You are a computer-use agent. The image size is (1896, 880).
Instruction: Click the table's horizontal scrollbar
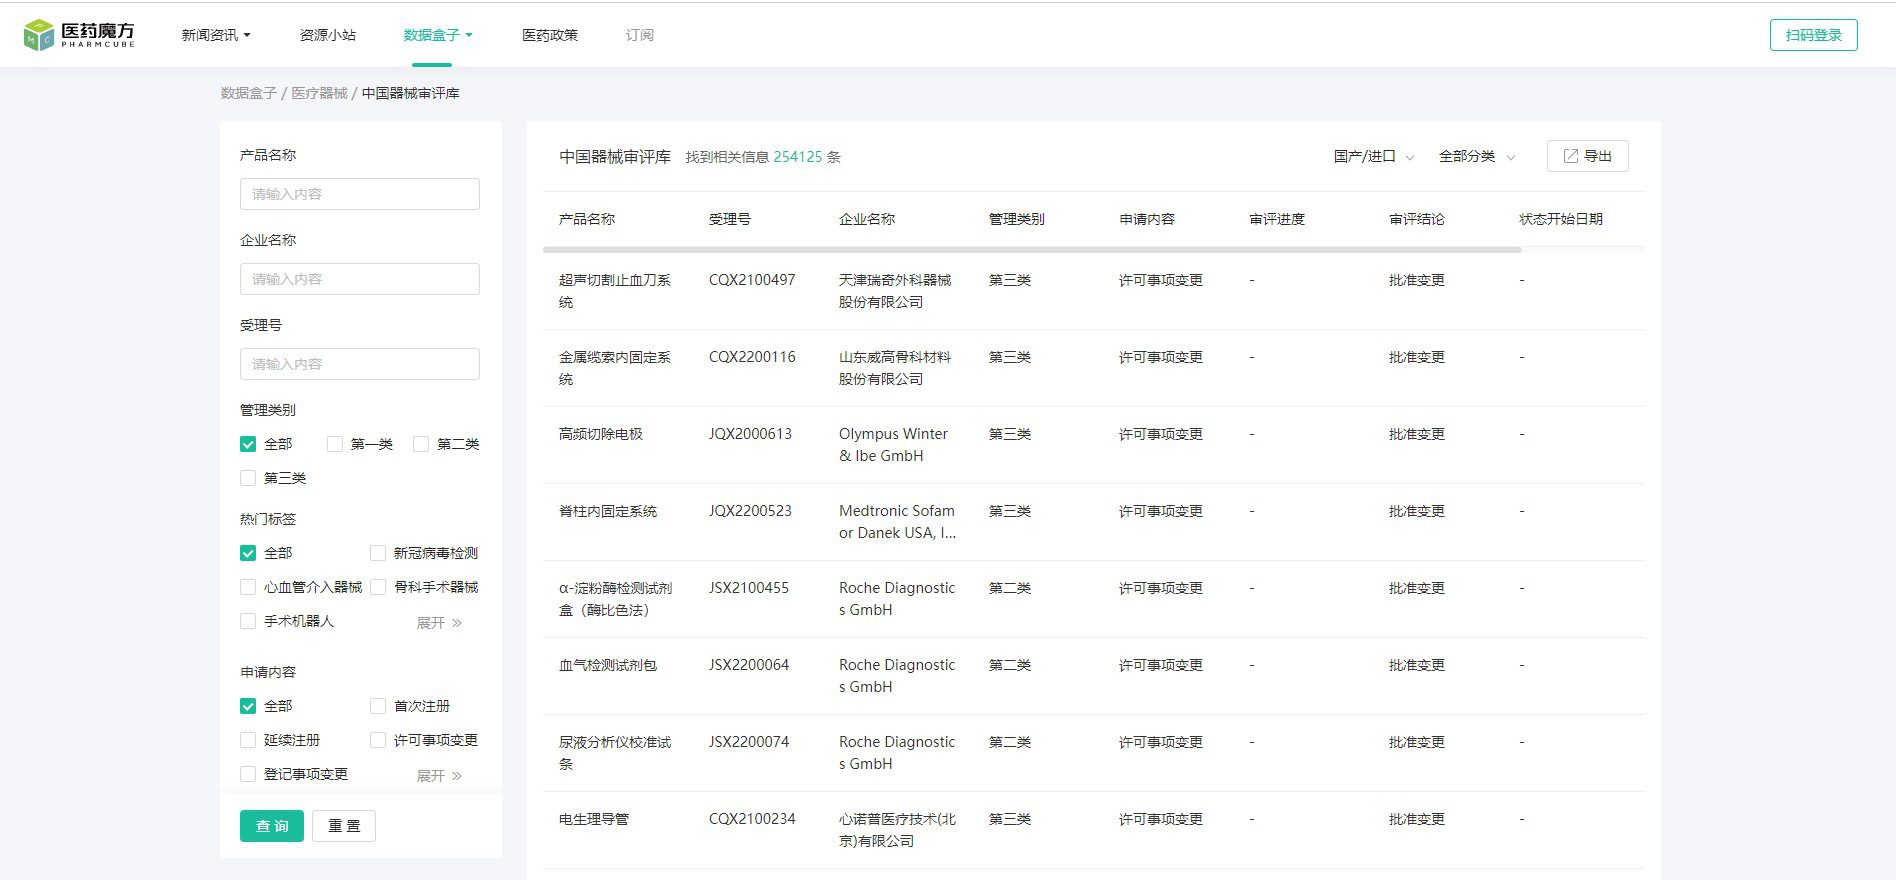(x=1032, y=250)
